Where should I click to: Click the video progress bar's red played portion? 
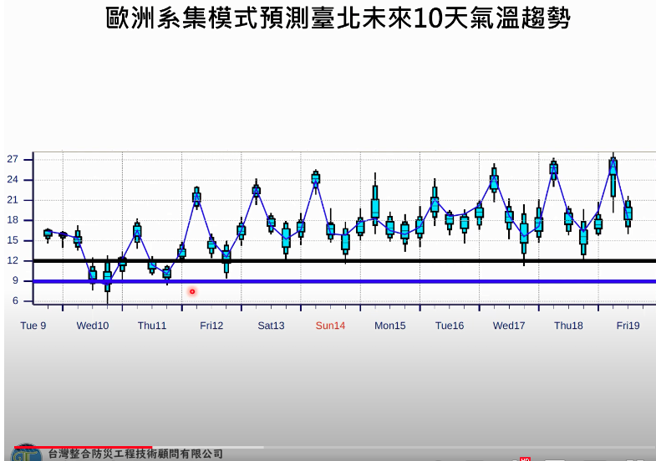point(83,447)
